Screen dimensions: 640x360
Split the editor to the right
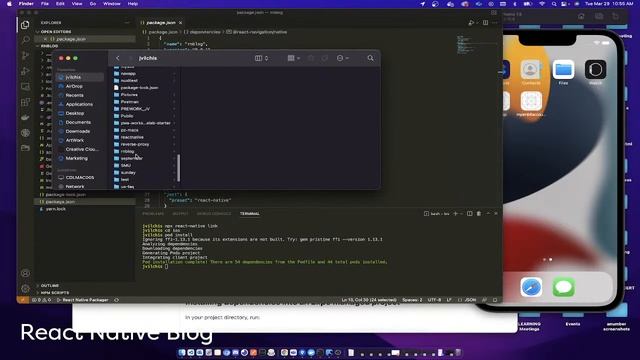point(485,23)
